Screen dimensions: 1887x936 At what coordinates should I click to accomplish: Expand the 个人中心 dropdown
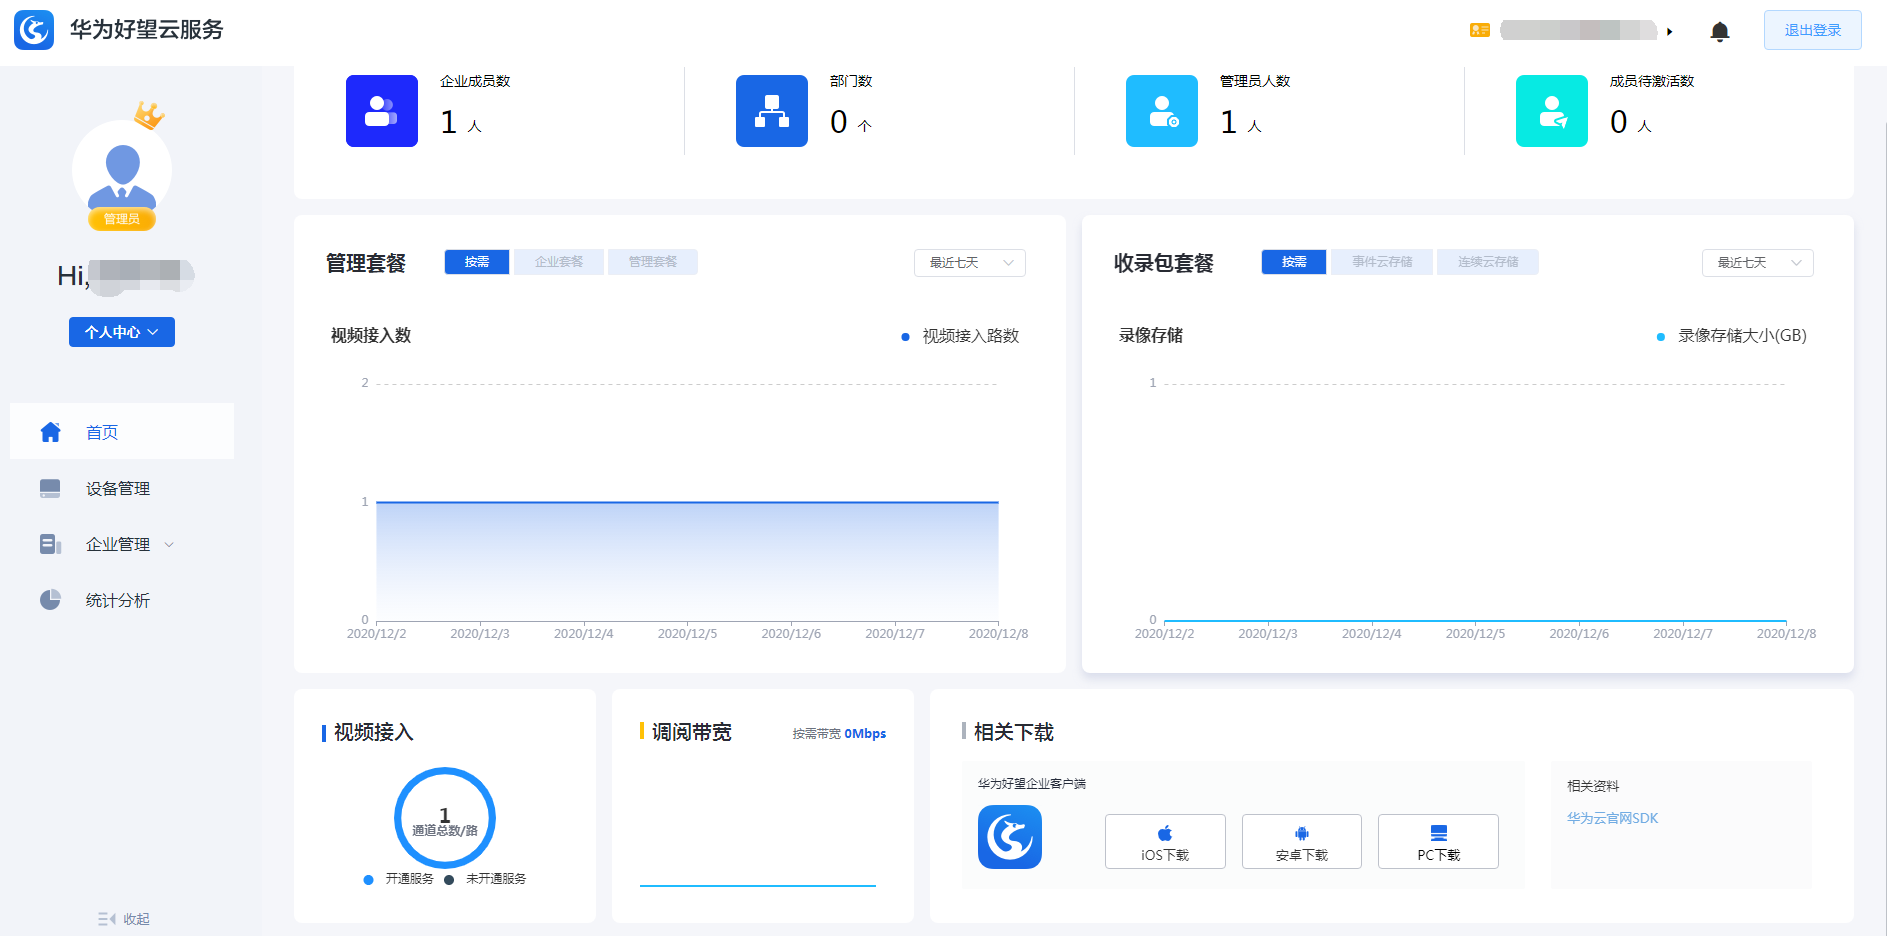click(122, 332)
